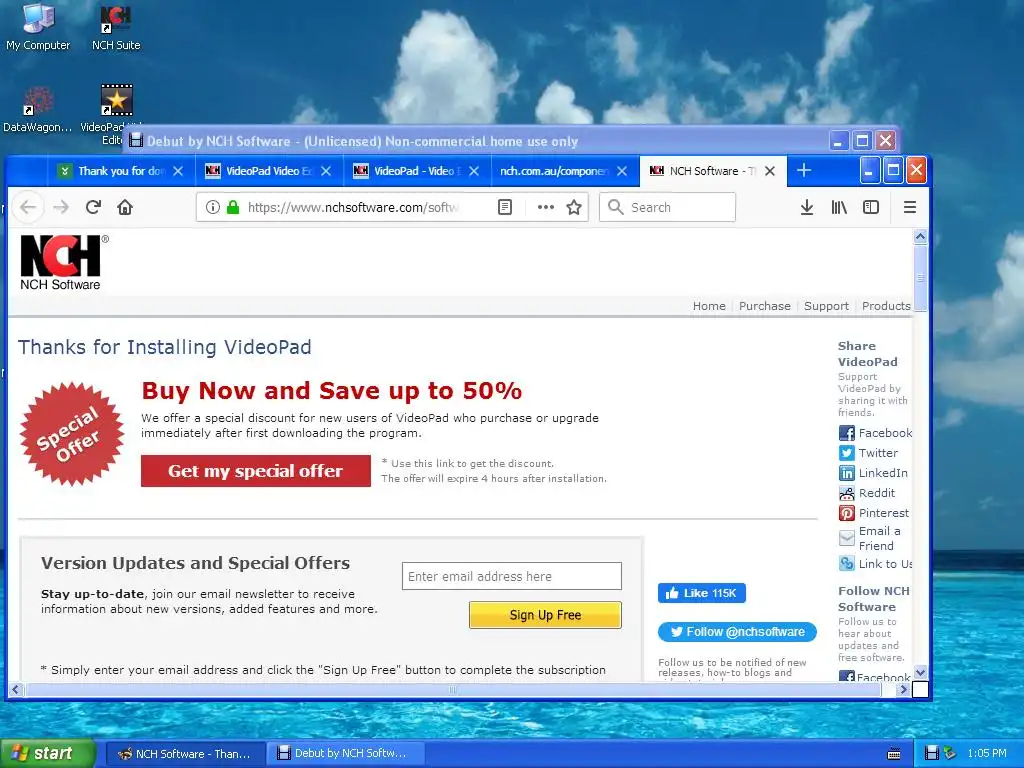1024x768 pixels.
Task: Reload the current page
Action: [x=93, y=207]
